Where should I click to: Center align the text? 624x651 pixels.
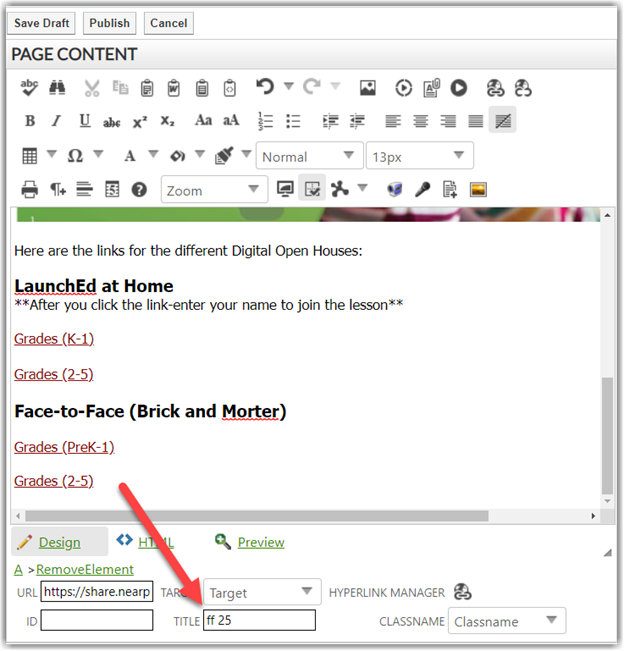tap(421, 121)
